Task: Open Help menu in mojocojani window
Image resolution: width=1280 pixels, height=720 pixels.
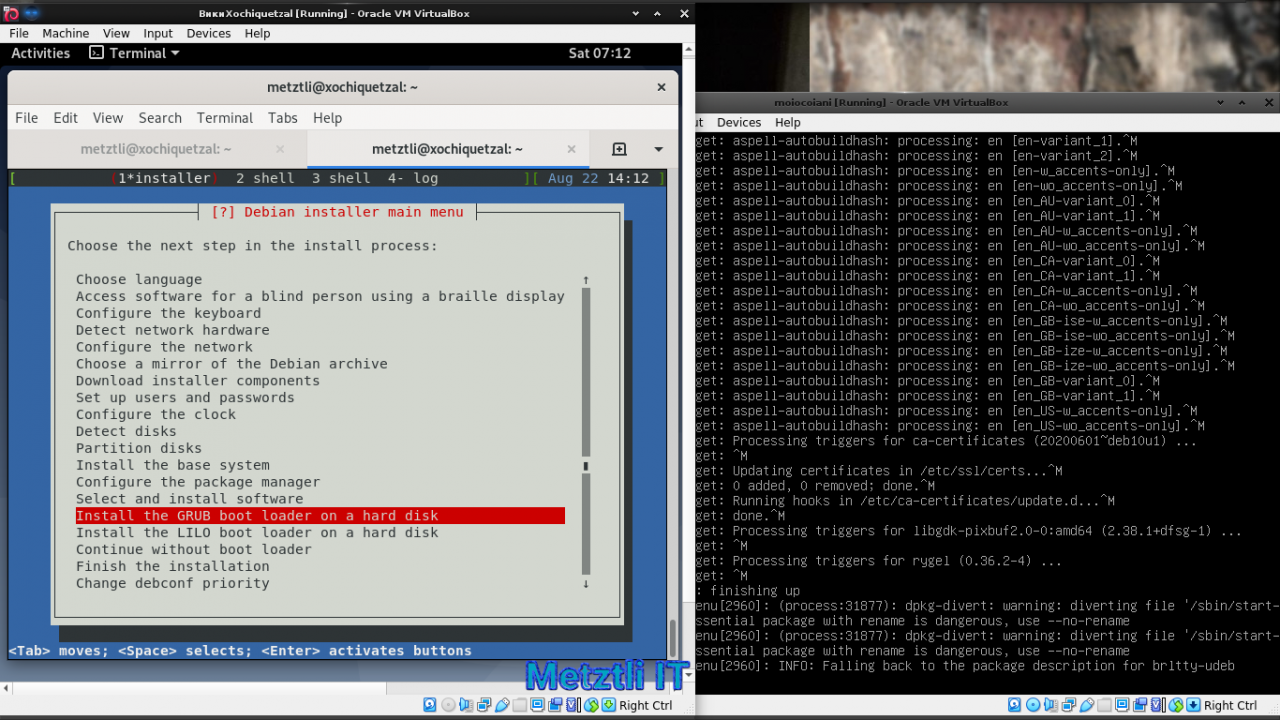Action: point(788,122)
